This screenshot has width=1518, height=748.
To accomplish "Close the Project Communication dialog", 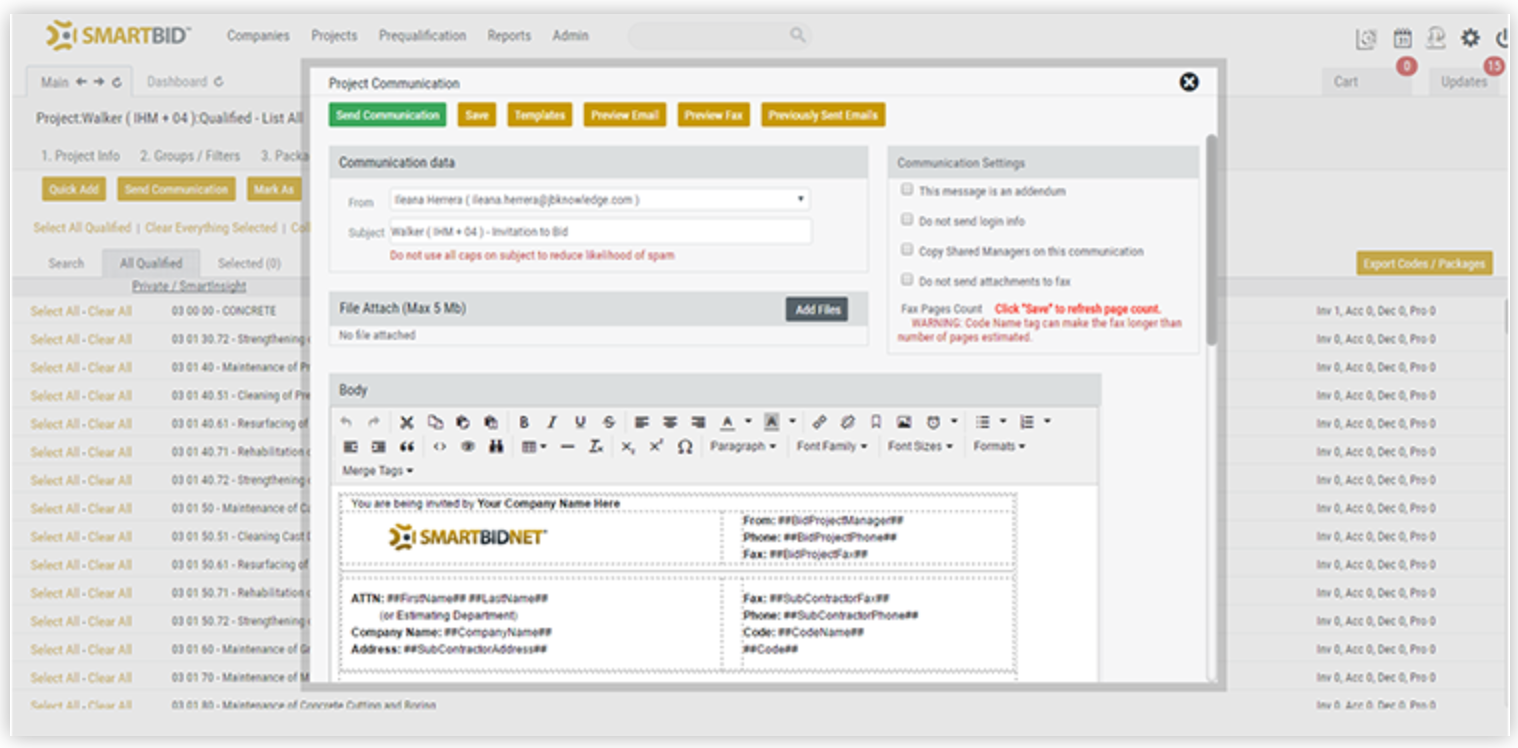I will [1189, 82].
